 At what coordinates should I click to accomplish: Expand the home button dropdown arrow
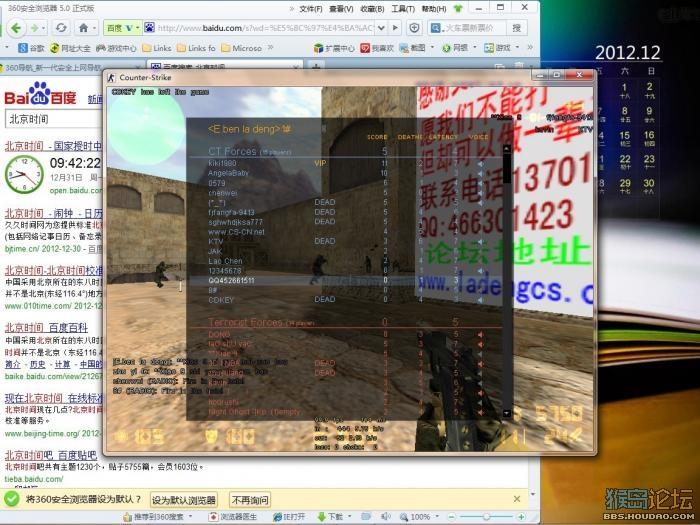94,28
